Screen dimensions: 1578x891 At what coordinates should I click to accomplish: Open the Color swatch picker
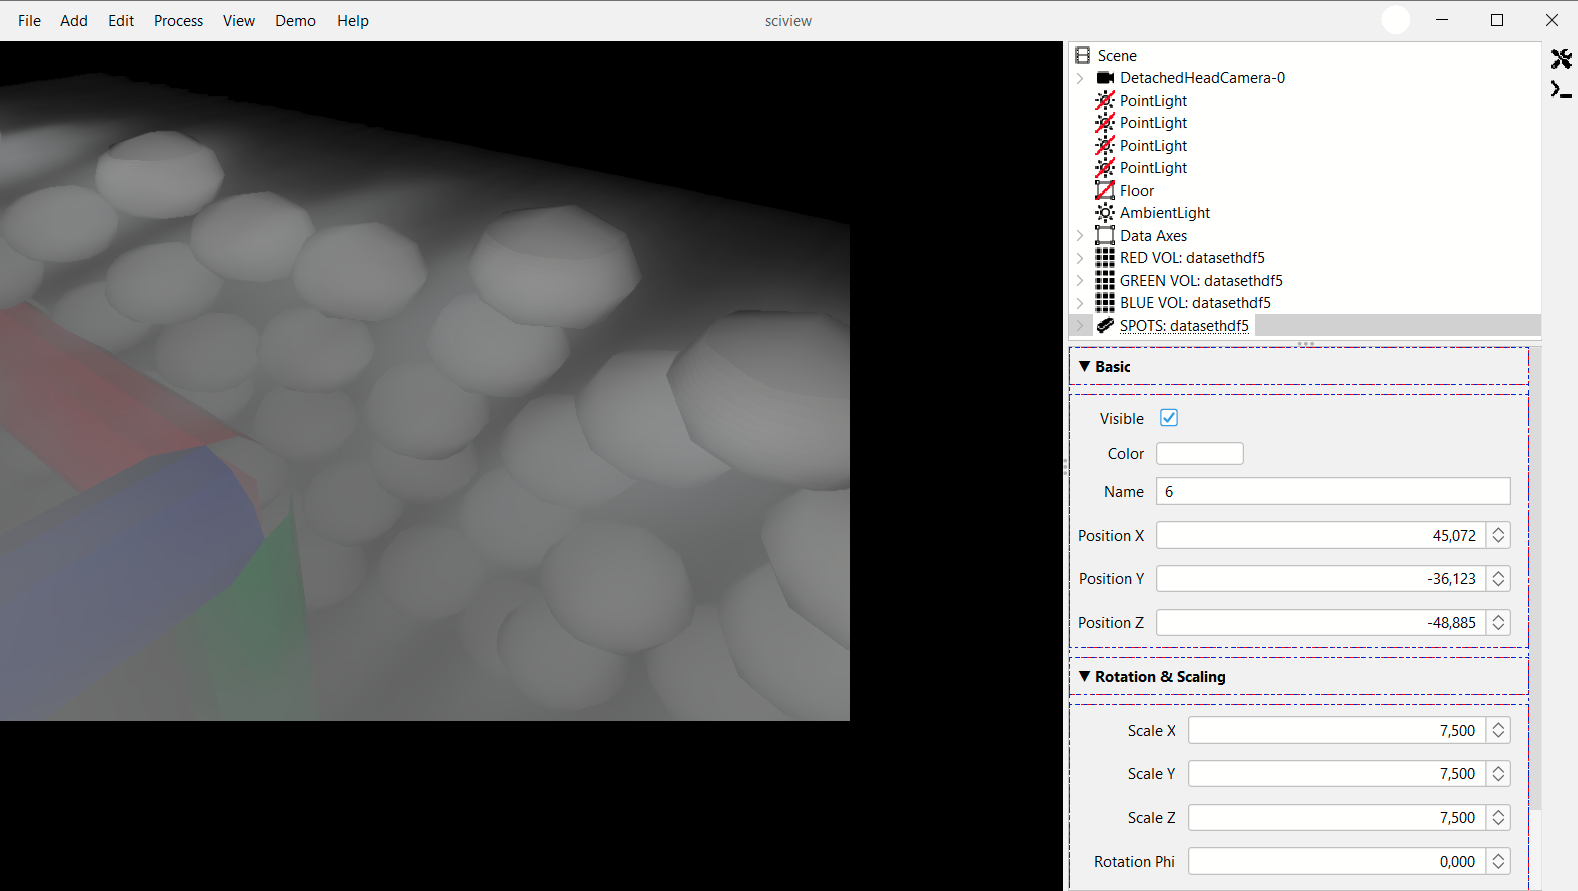coord(1200,454)
